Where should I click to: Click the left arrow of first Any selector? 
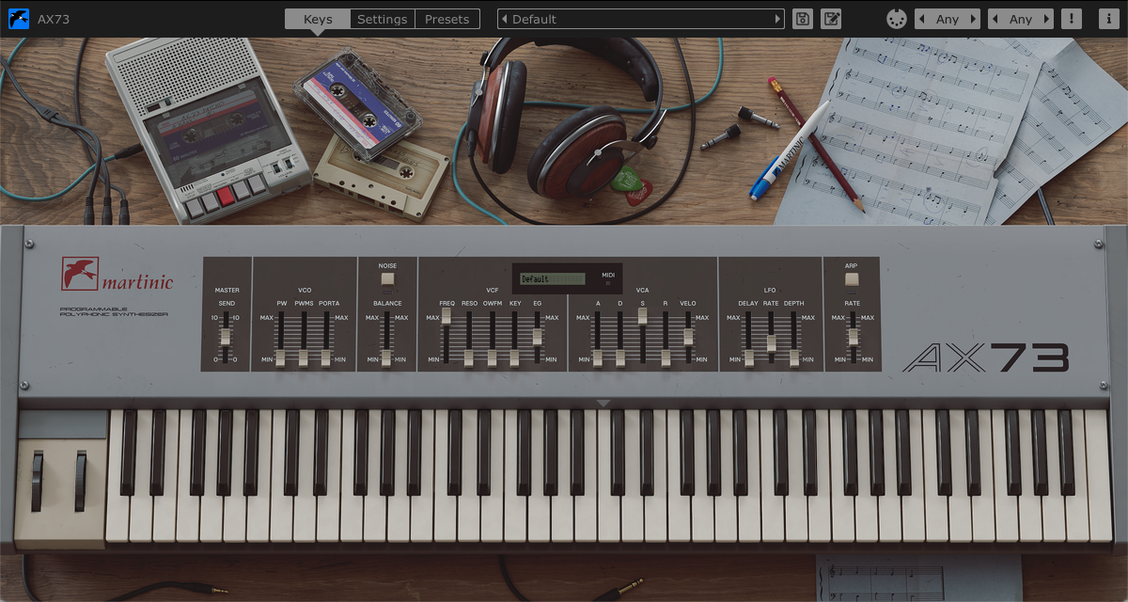(x=922, y=18)
